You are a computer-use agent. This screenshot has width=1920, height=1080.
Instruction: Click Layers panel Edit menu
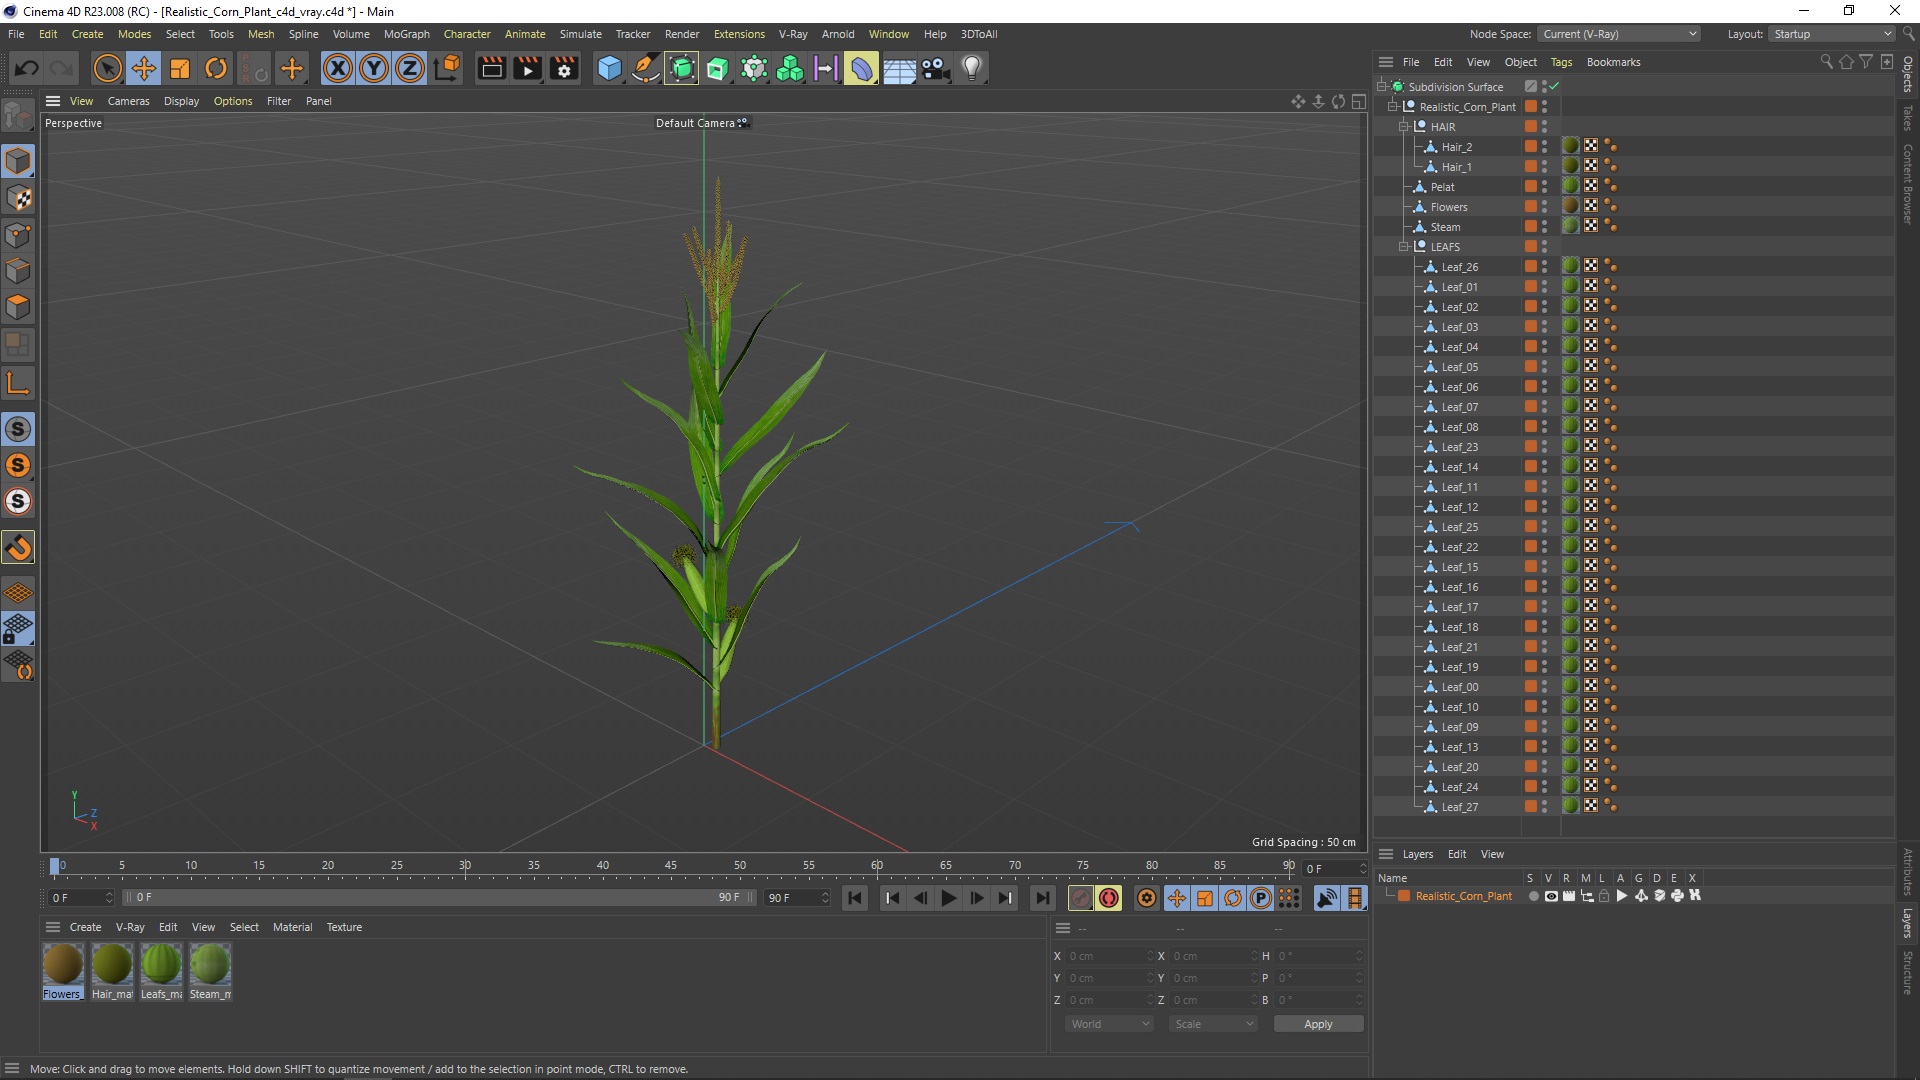click(1457, 854)
